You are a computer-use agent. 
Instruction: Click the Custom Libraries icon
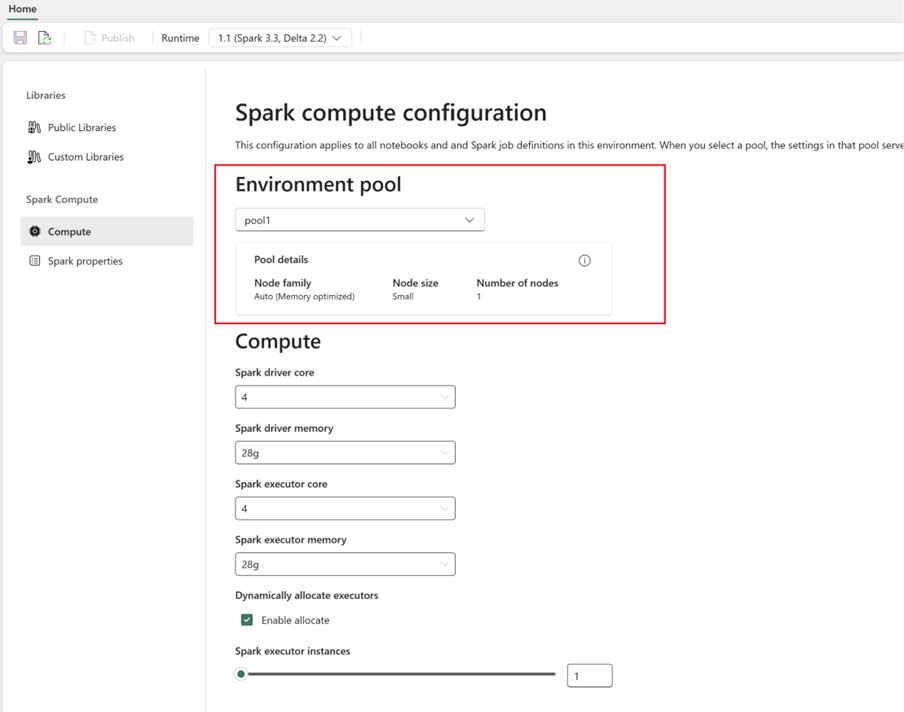coord(35,157)
